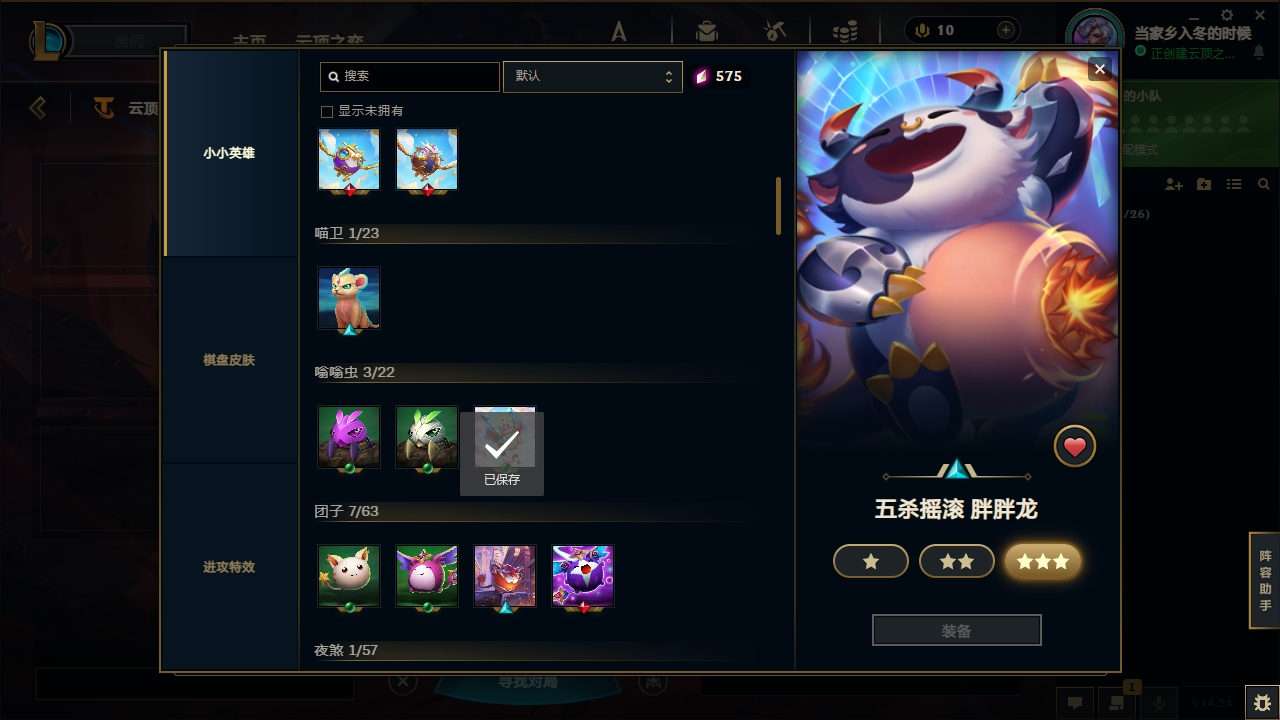
Task: Open the chat bubble icon in bottom bar
Action: (1075, 703)
